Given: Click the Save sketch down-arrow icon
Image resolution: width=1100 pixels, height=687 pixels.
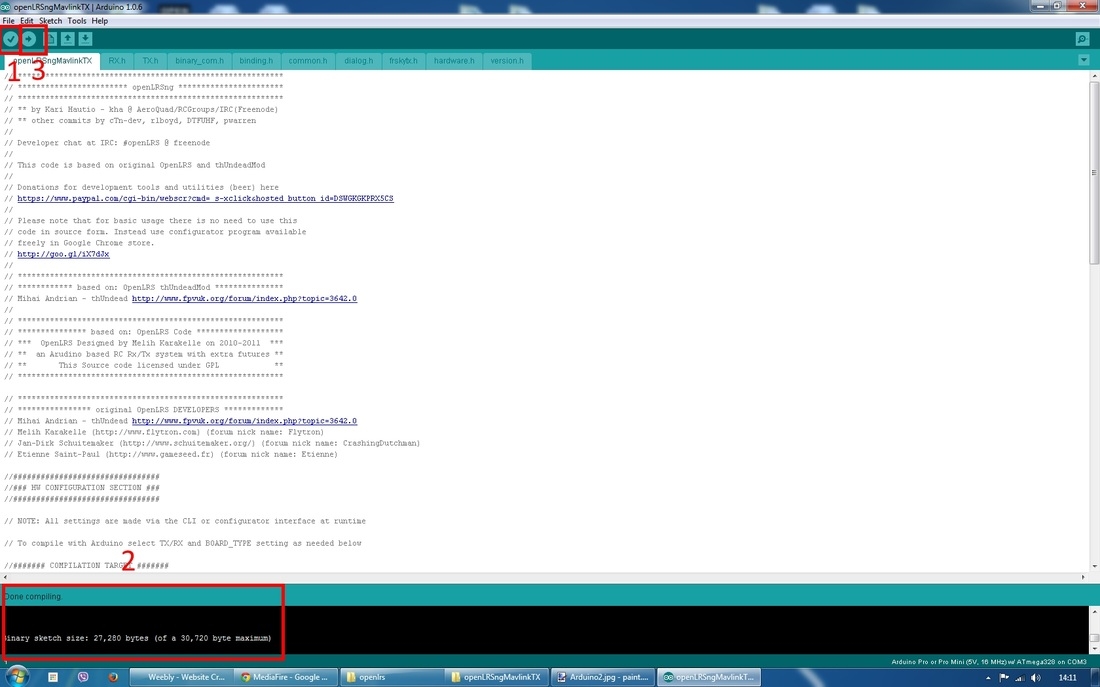Looking at the screenshot, I should coord(86,39).
